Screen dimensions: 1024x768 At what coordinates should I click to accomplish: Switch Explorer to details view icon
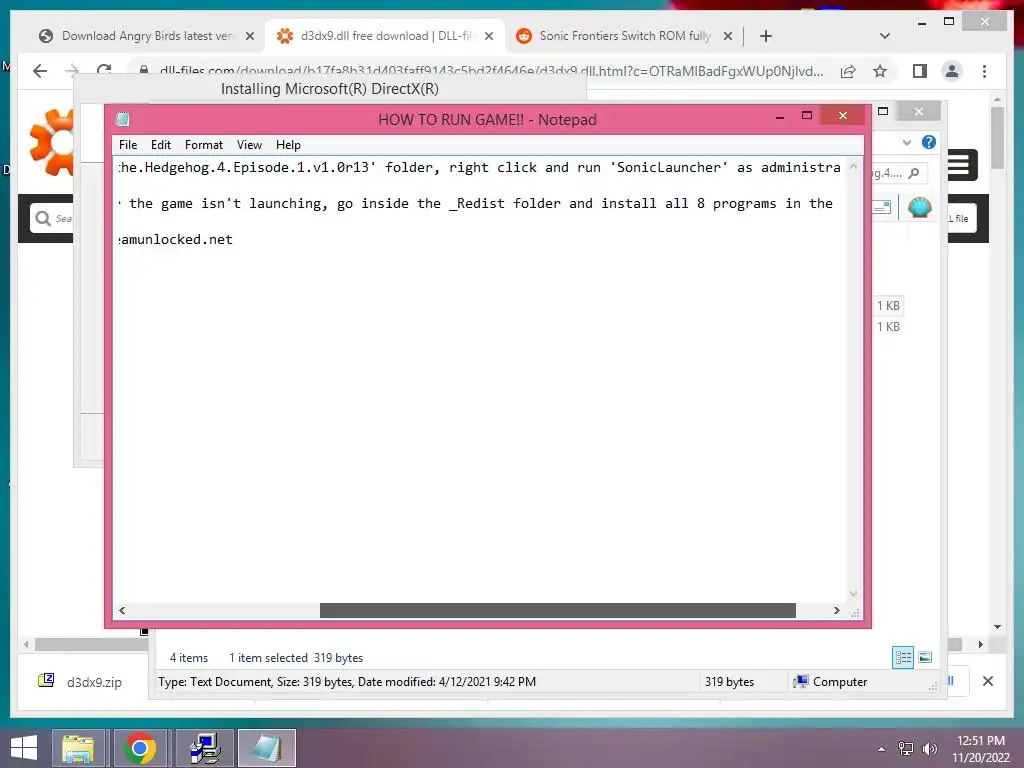tap(903, 657)
